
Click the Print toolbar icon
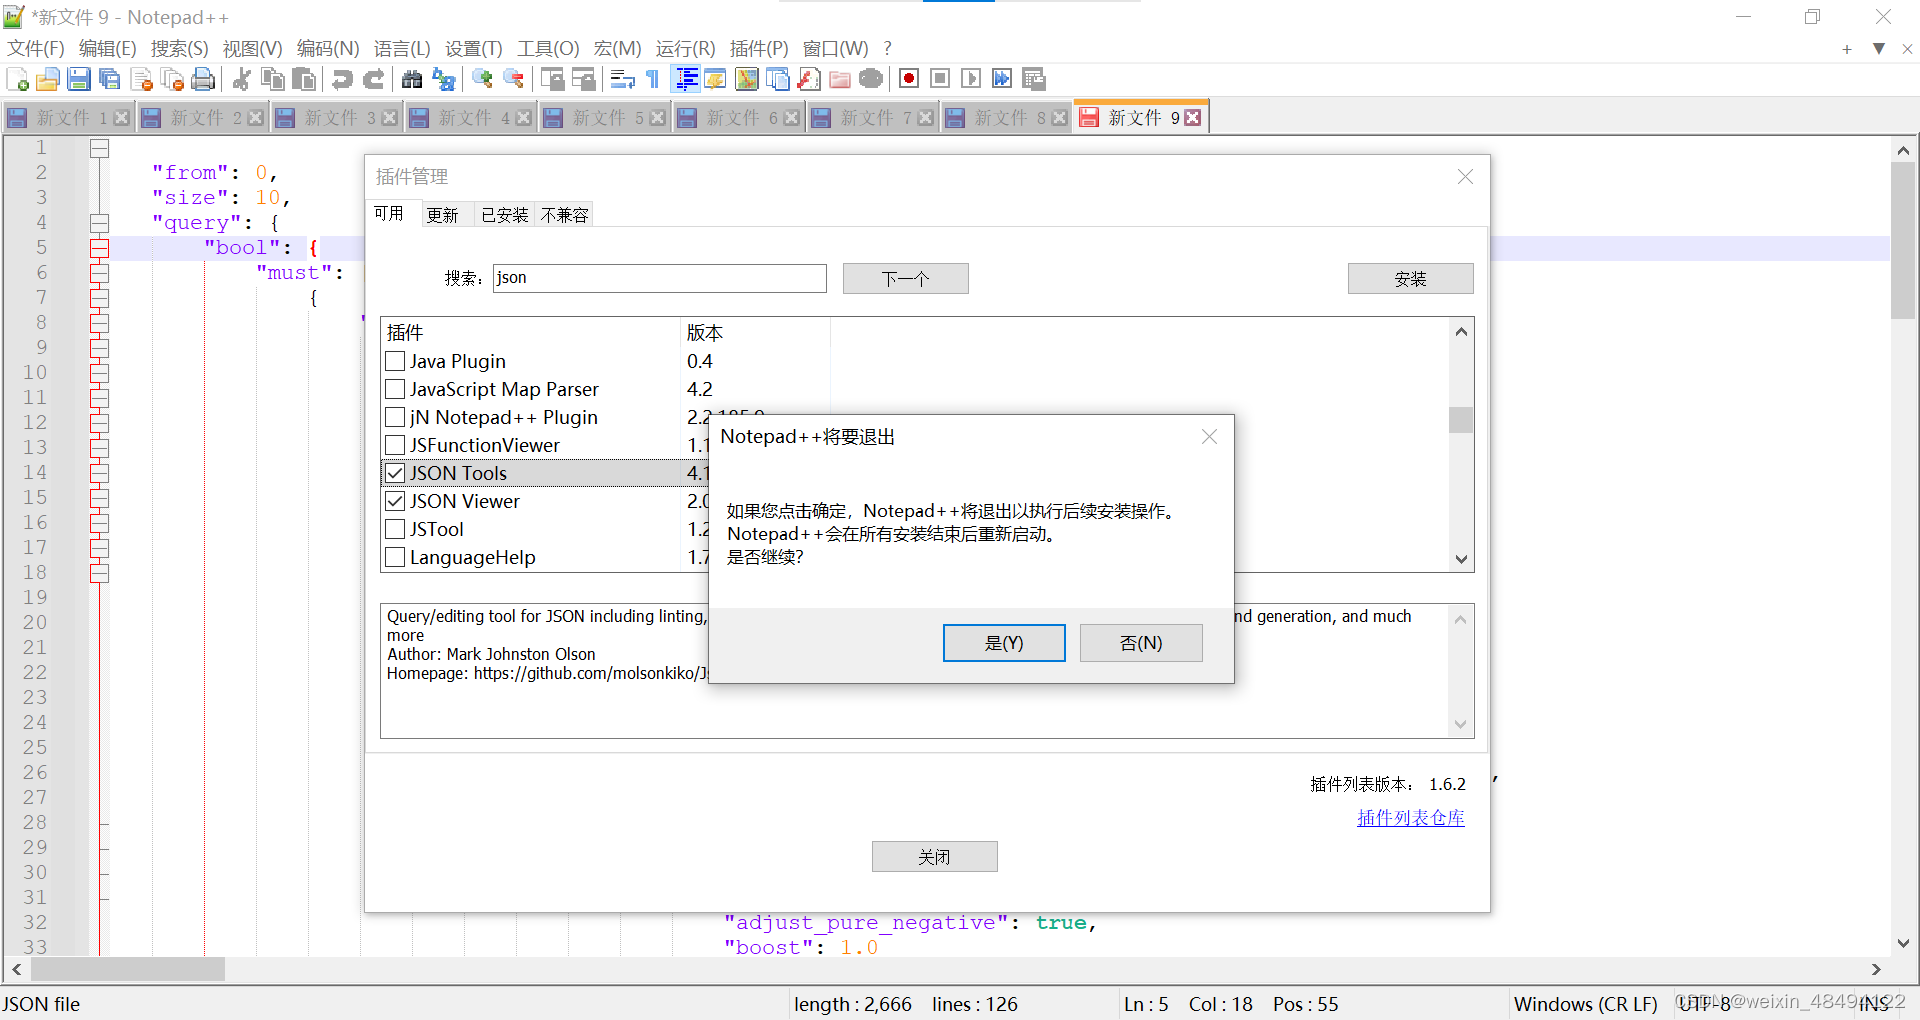[x=203, y=79]
